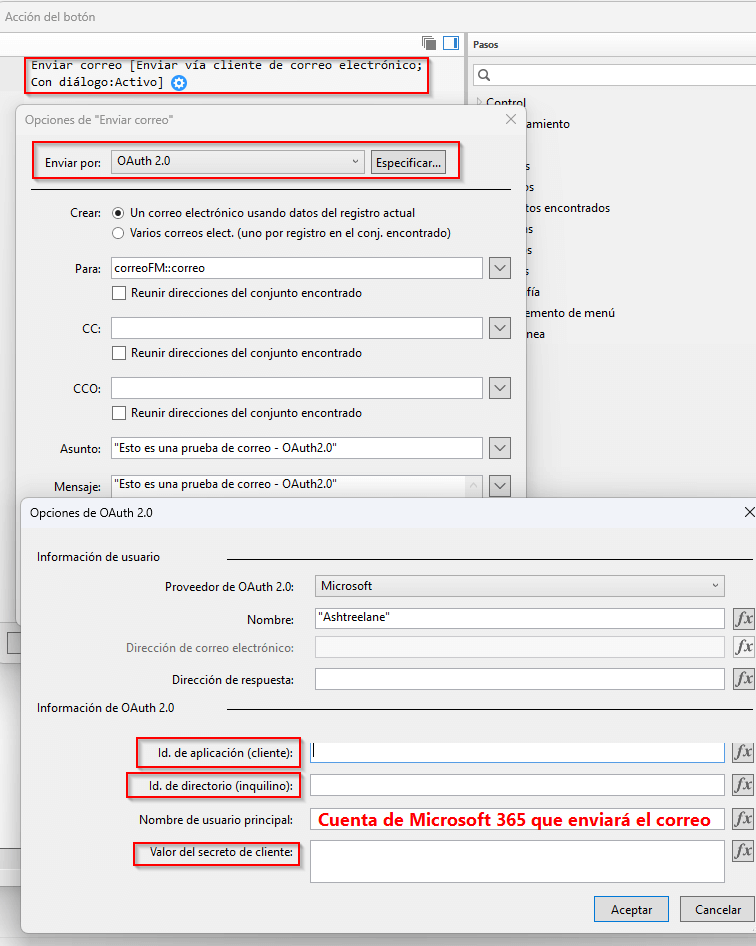
Task: Click fx button for Id. de directorio
Action: tap(743, 785)
